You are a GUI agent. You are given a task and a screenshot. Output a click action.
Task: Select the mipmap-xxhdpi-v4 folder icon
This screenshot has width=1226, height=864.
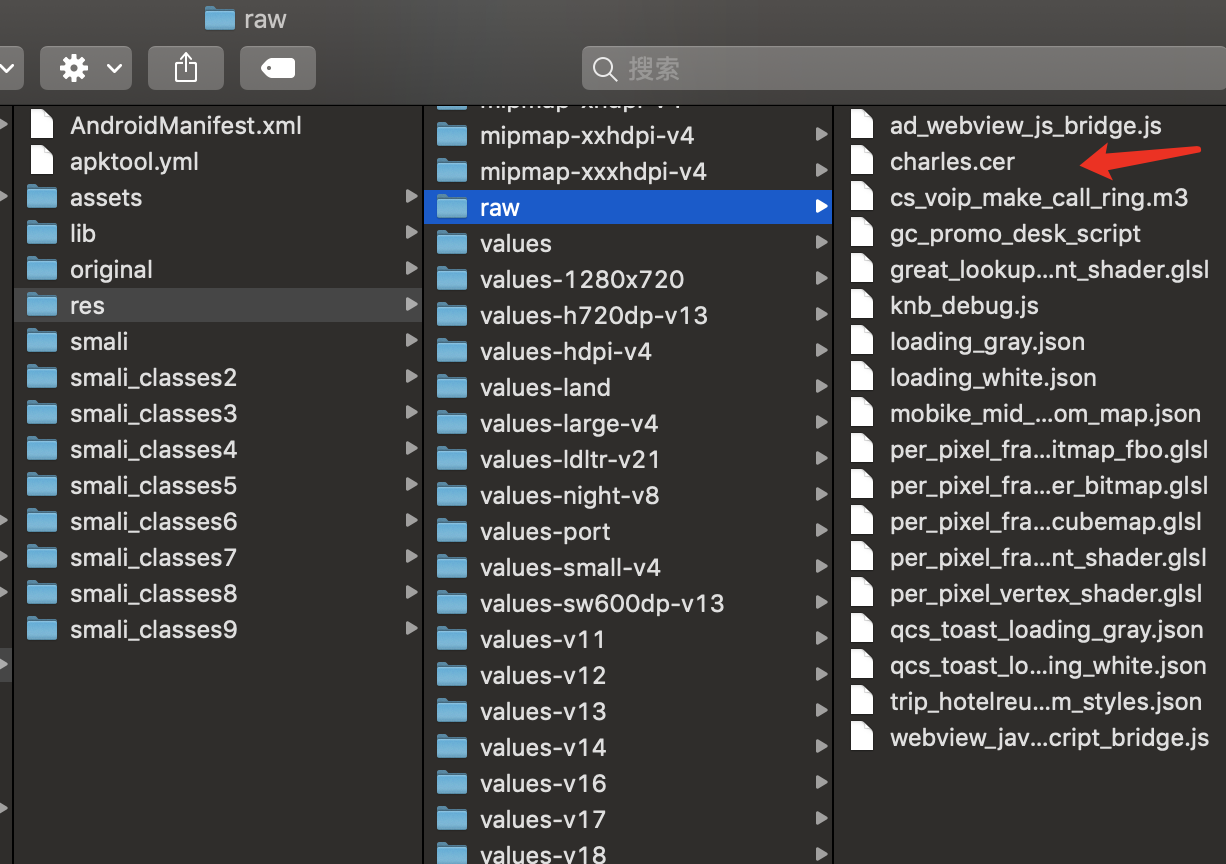click(x=452, y=135)
